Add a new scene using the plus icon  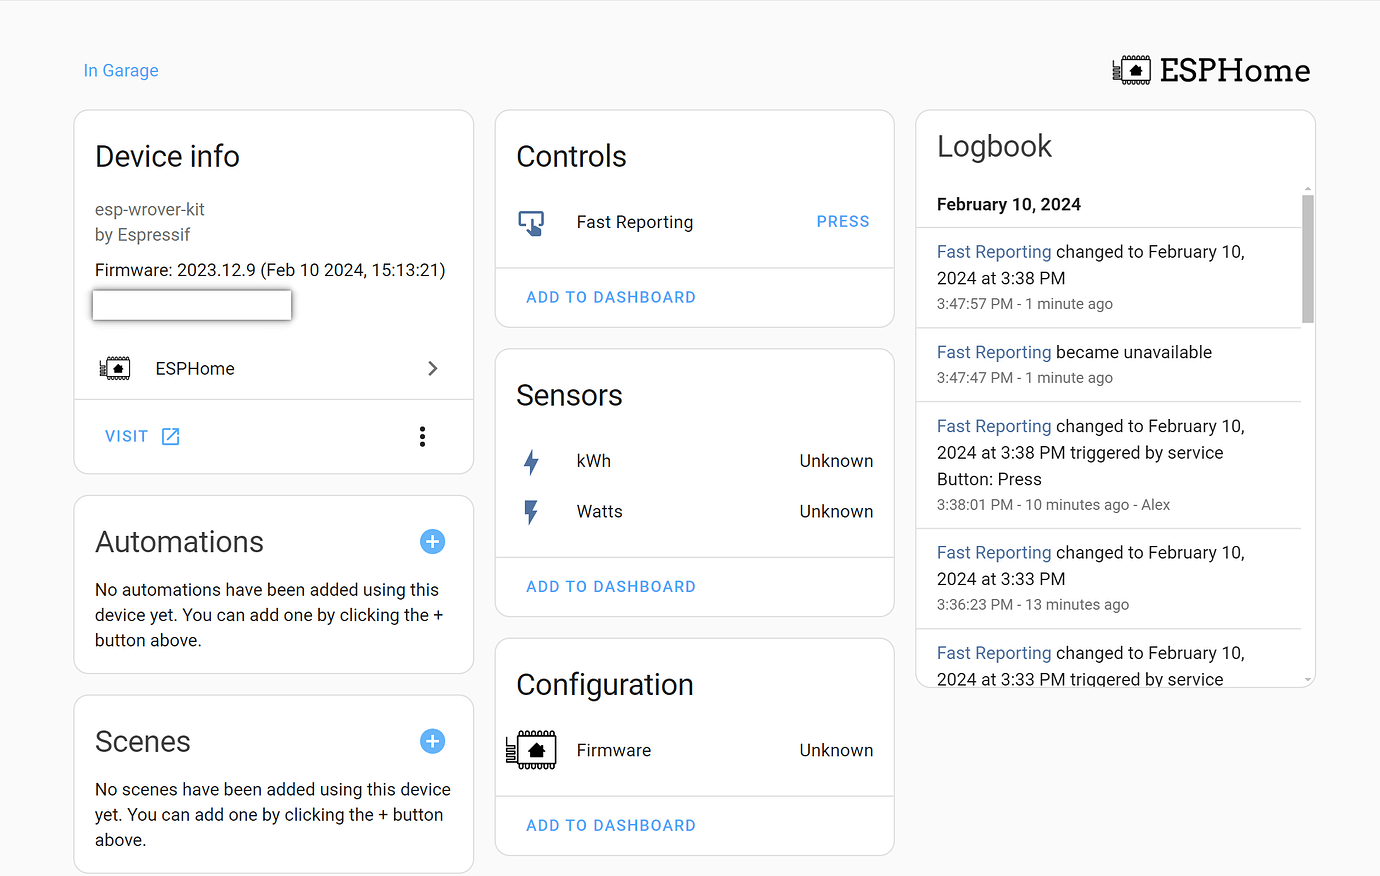432,741
